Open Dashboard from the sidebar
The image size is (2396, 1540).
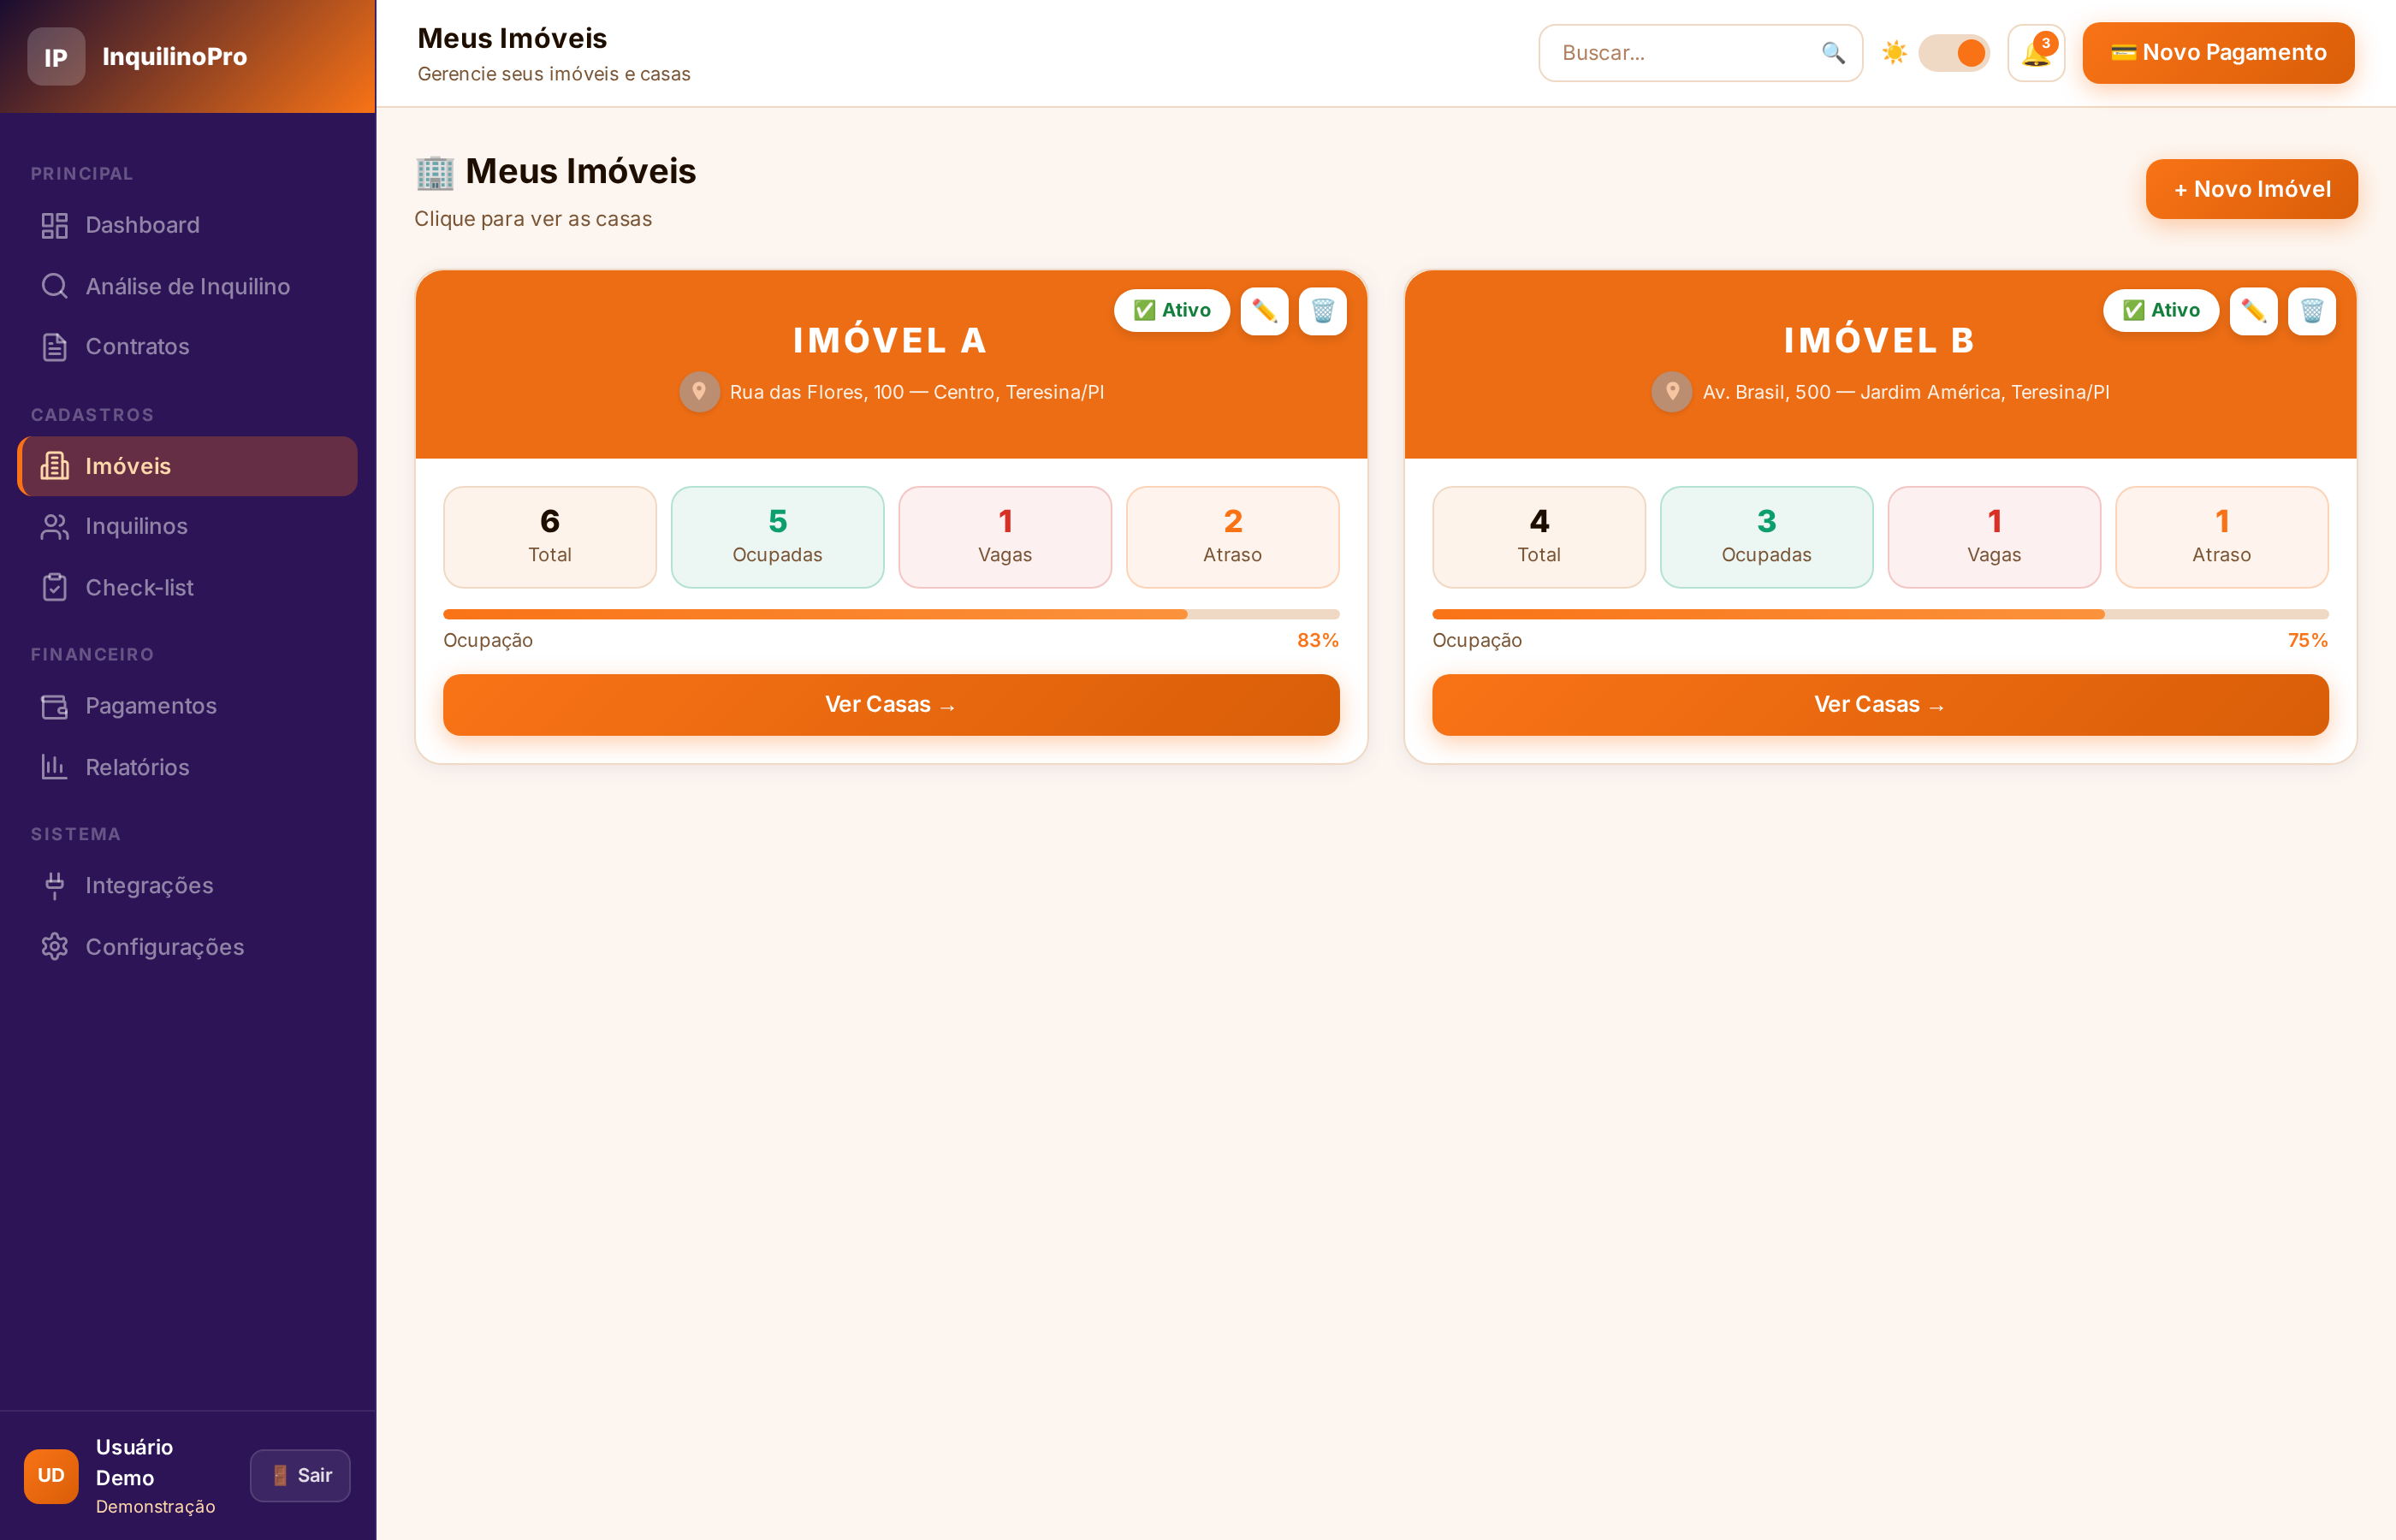(x=142, y=225)
